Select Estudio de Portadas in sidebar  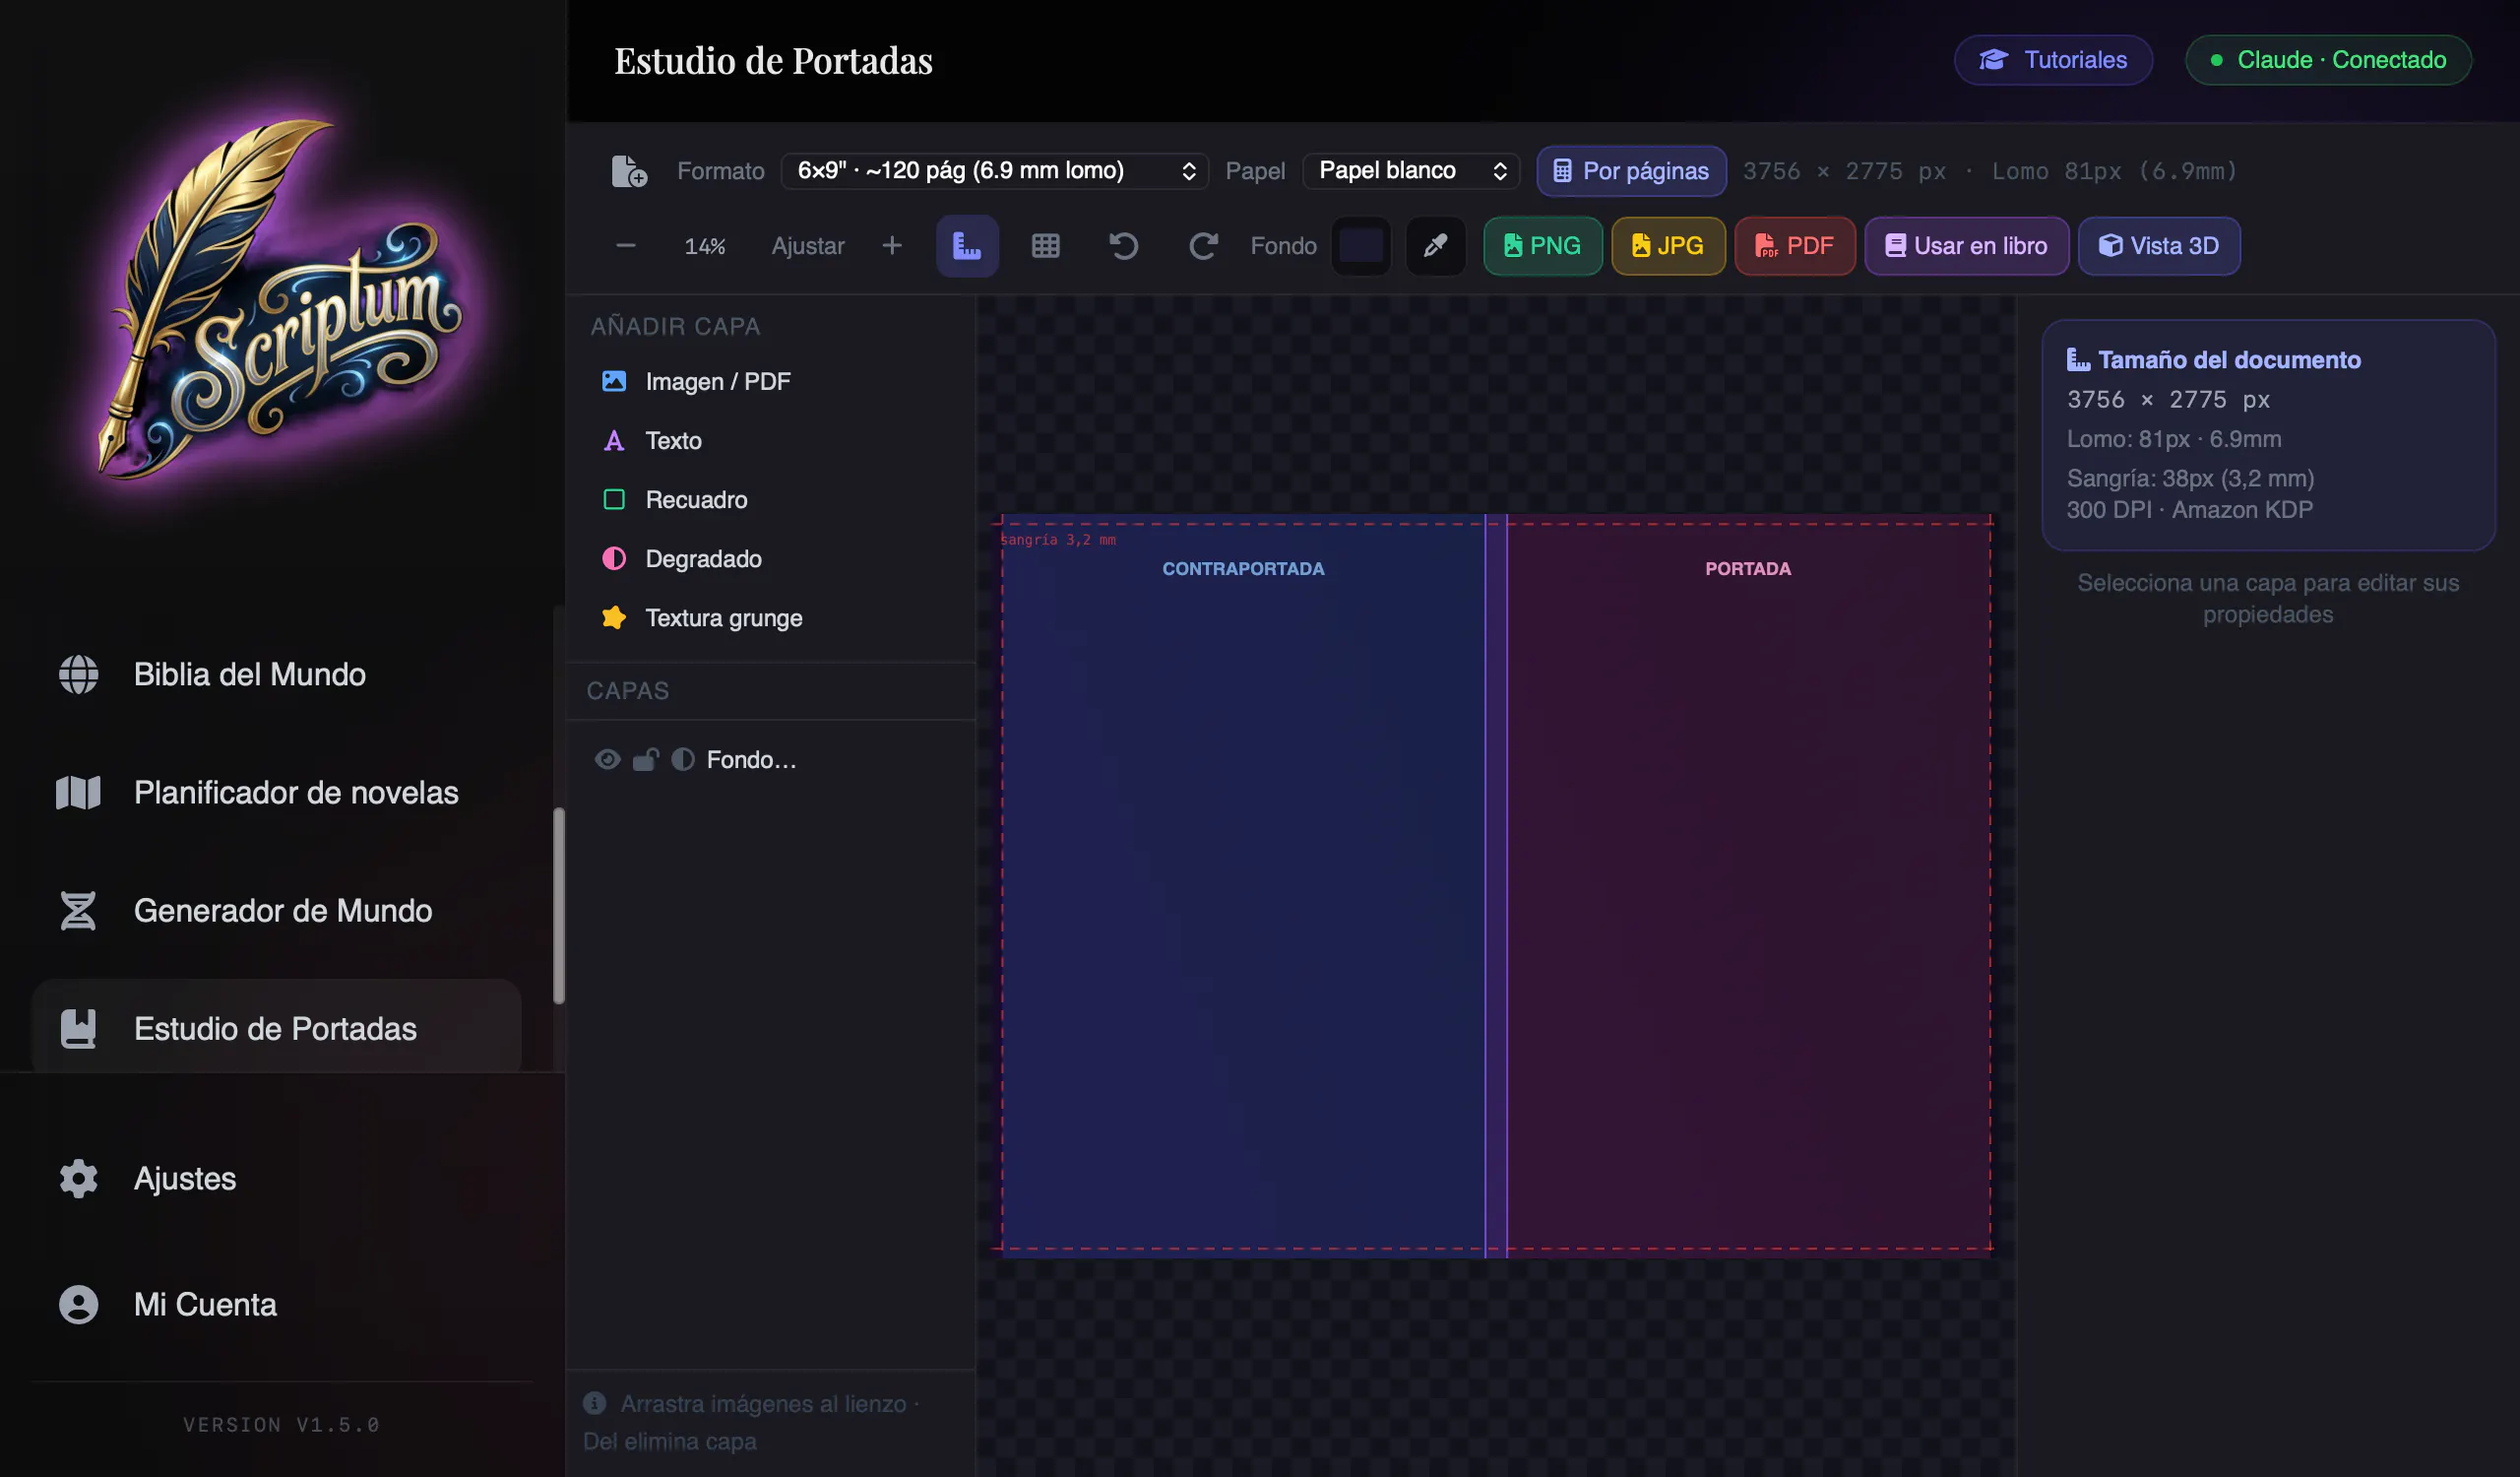point(276,1028)
